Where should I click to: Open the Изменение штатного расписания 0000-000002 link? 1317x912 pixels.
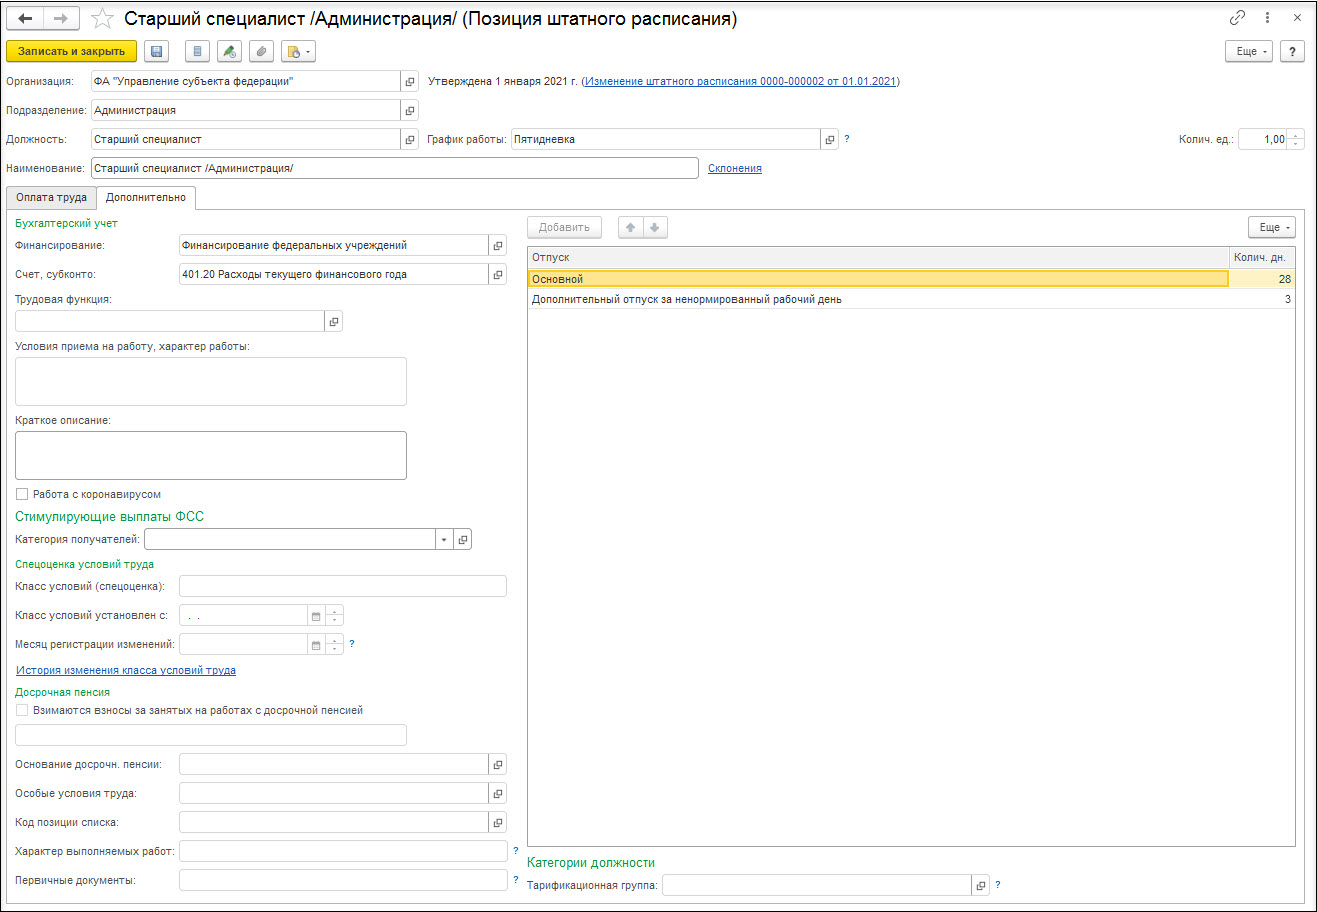(x=740, y=81)
